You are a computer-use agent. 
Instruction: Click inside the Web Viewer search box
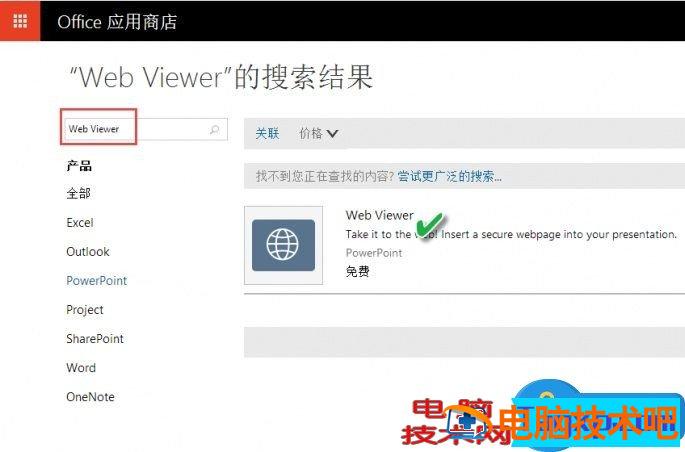point(144,129)
